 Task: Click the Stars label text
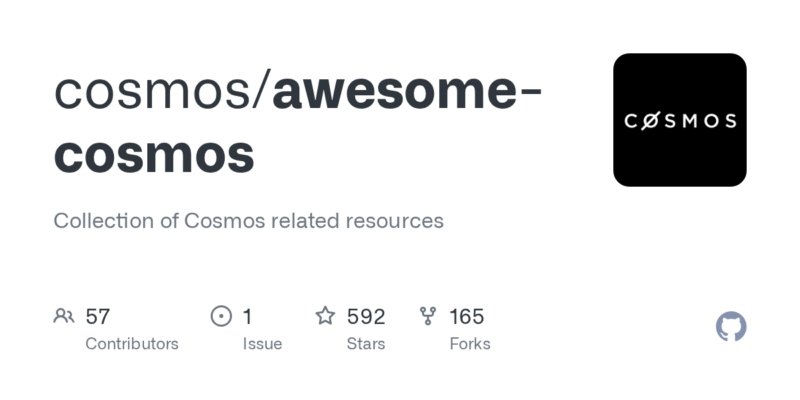[x=366, y=344]
